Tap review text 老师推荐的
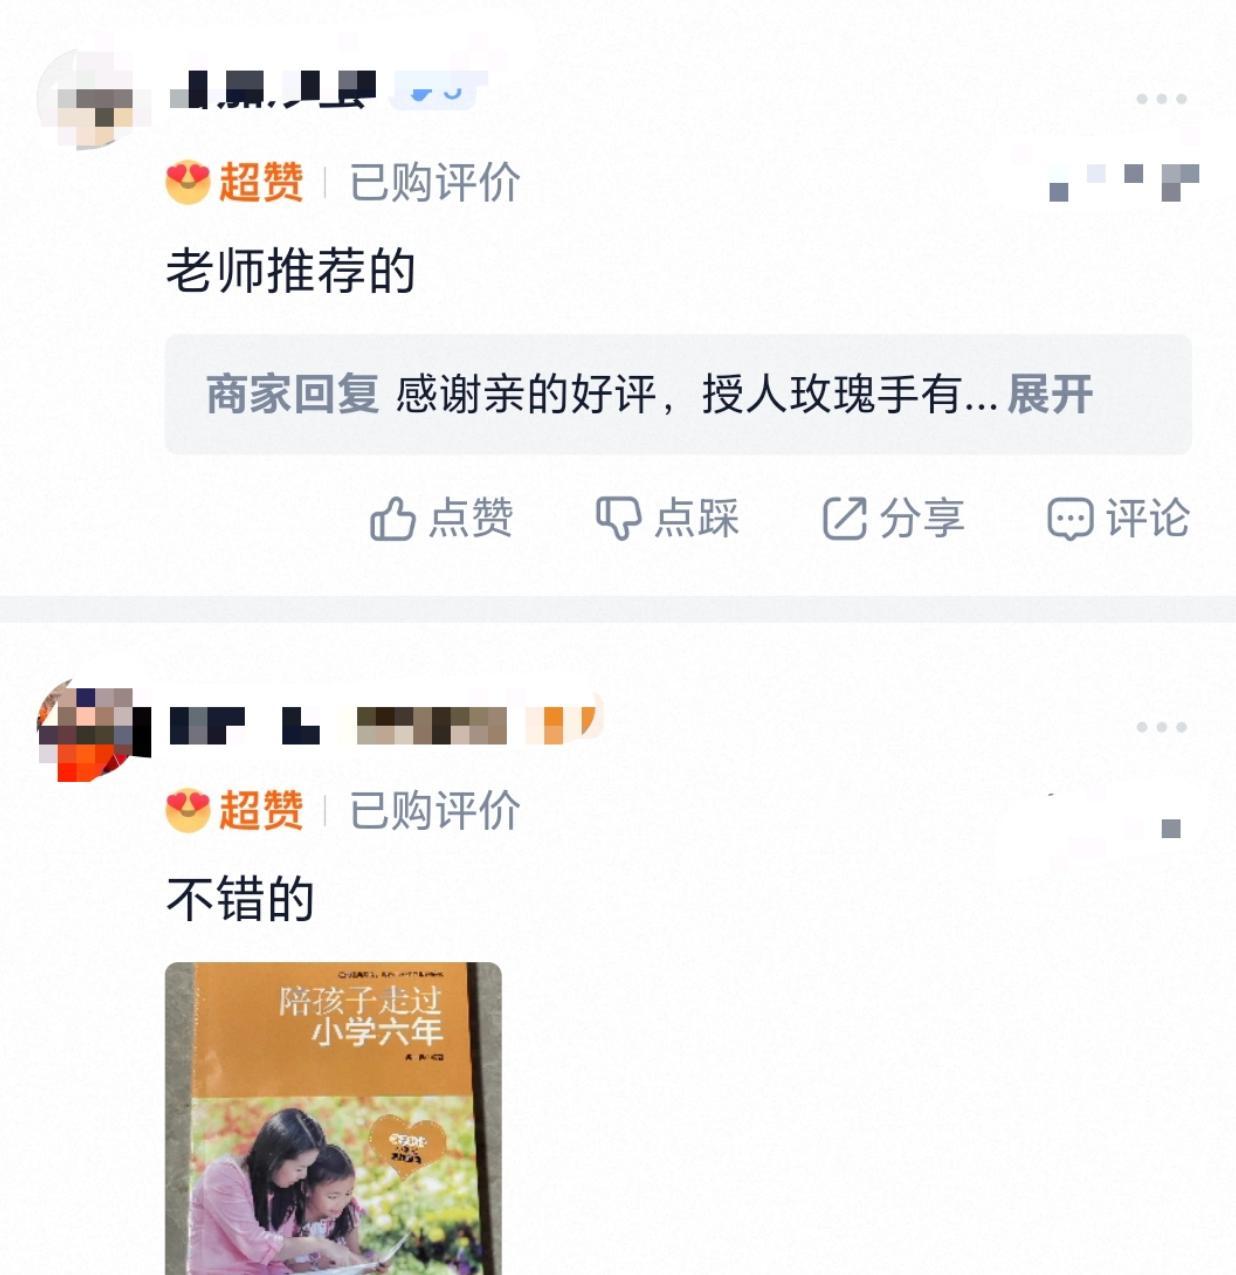This screenshot has height=1275, width=1236. tap(290, 271)
